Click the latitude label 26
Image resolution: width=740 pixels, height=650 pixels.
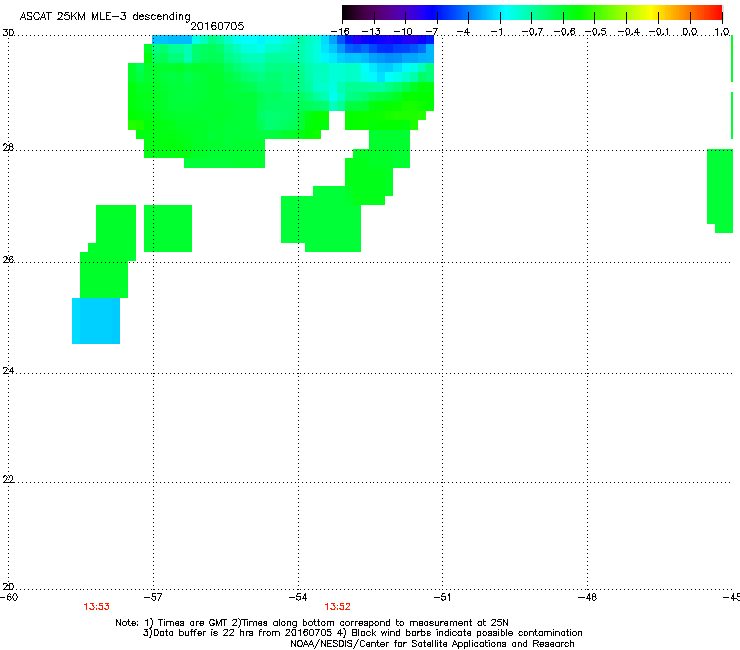(8, 260)
